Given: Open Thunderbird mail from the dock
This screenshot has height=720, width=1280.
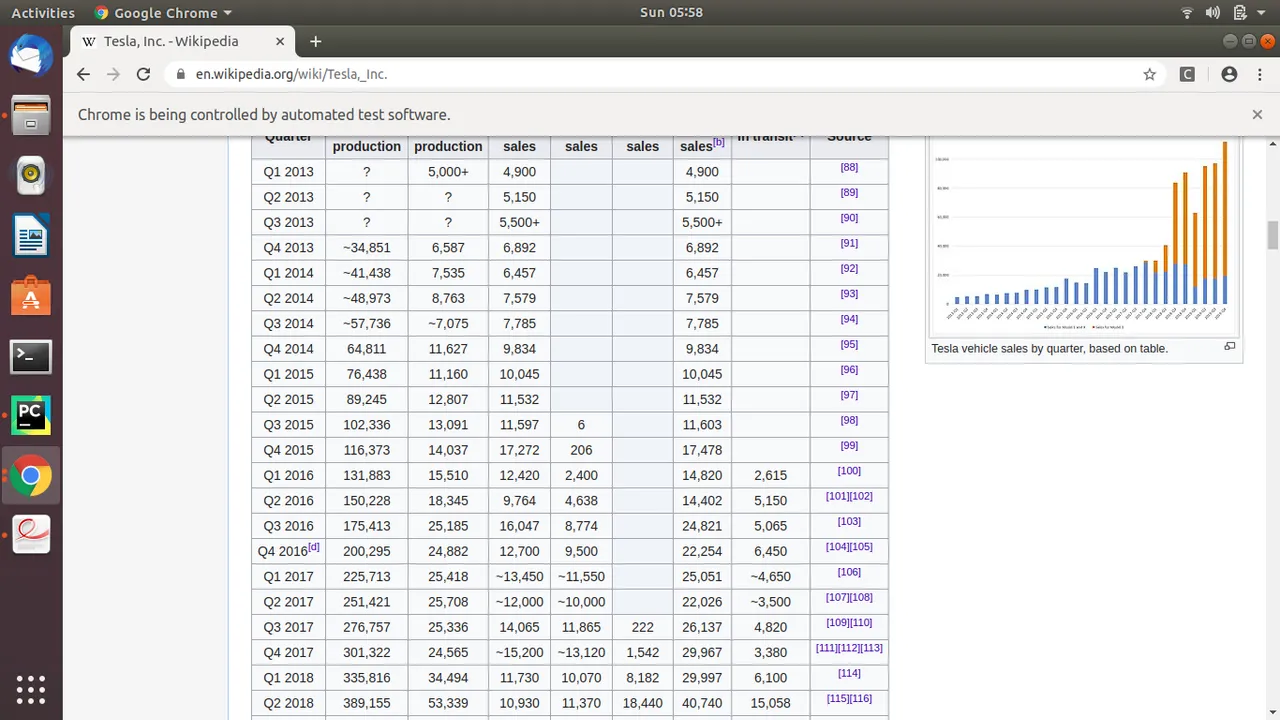Looking at the screenshot, I should (31, 55).
